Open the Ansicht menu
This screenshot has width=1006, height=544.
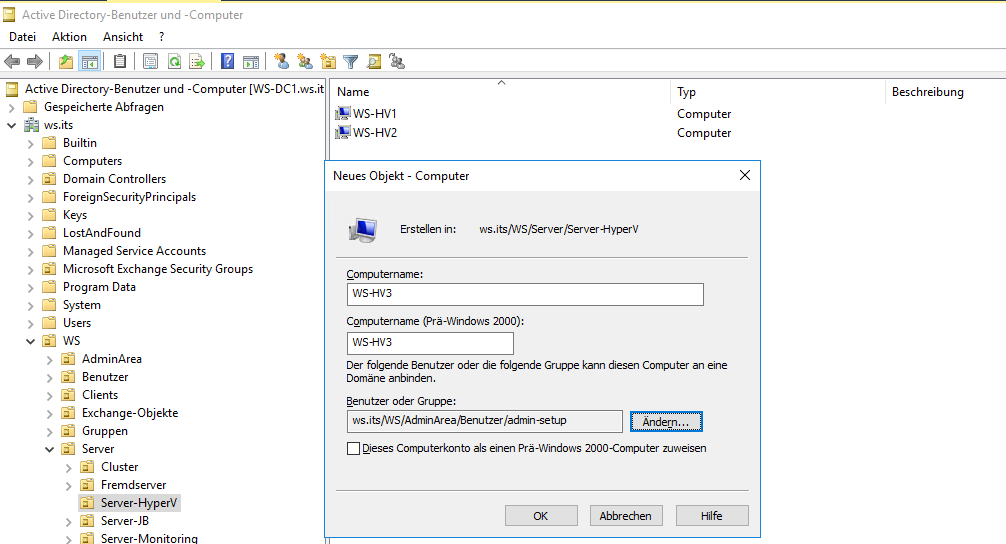tap(123, 37)
